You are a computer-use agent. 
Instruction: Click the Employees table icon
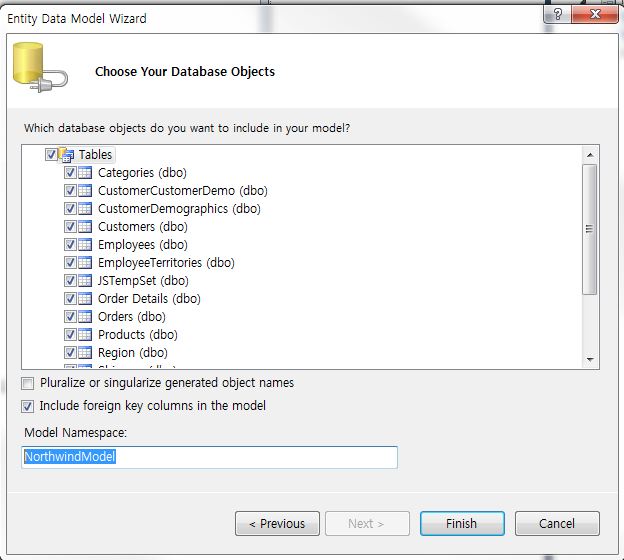click(x=85, y=245)
